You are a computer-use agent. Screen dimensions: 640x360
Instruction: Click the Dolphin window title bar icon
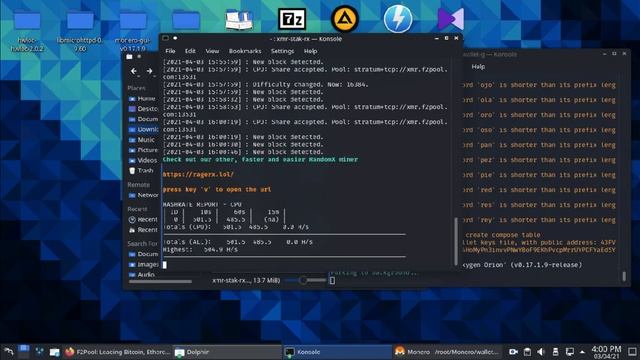click(x=129, y=57)
